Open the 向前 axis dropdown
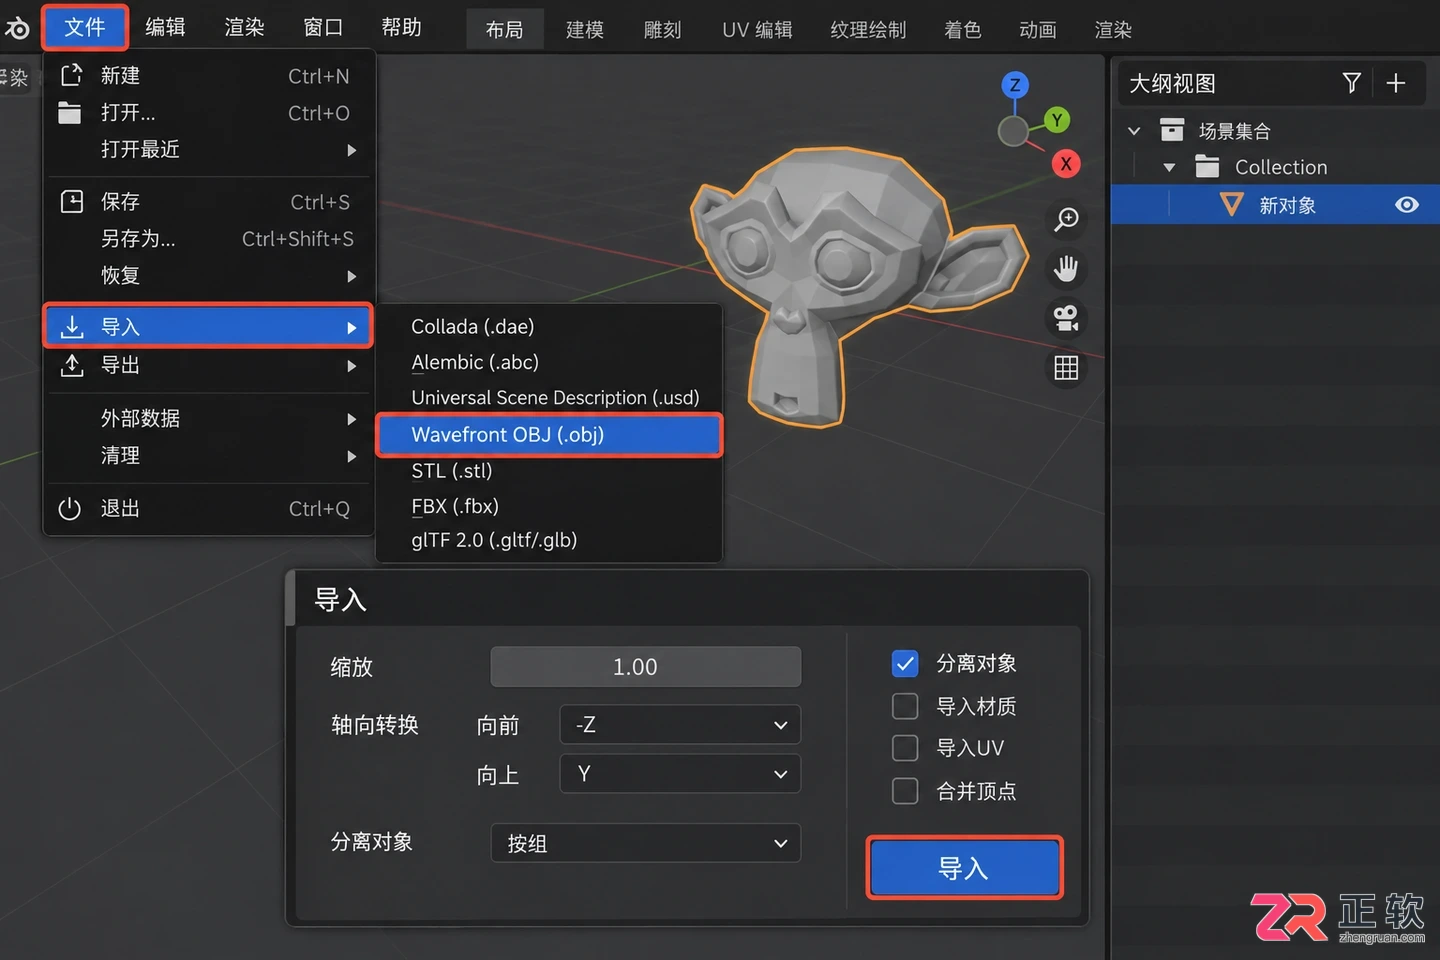This screenshot has height=960, width=1440. 680,725
